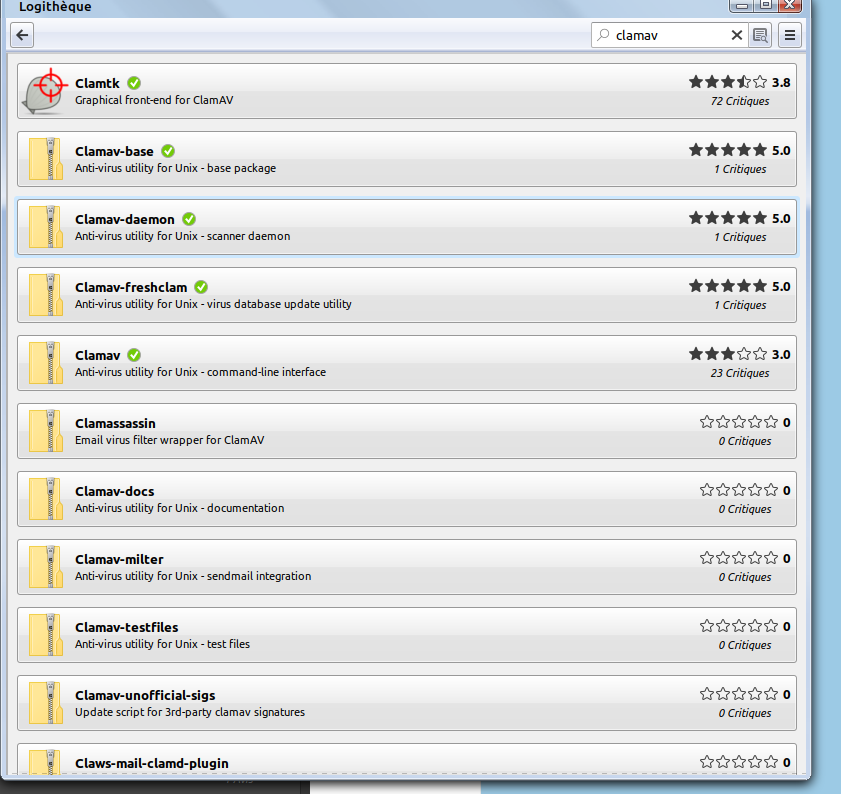The image size is (841, 794).
Task: Select the Clamav-daemon title
Action: (125, 219)
